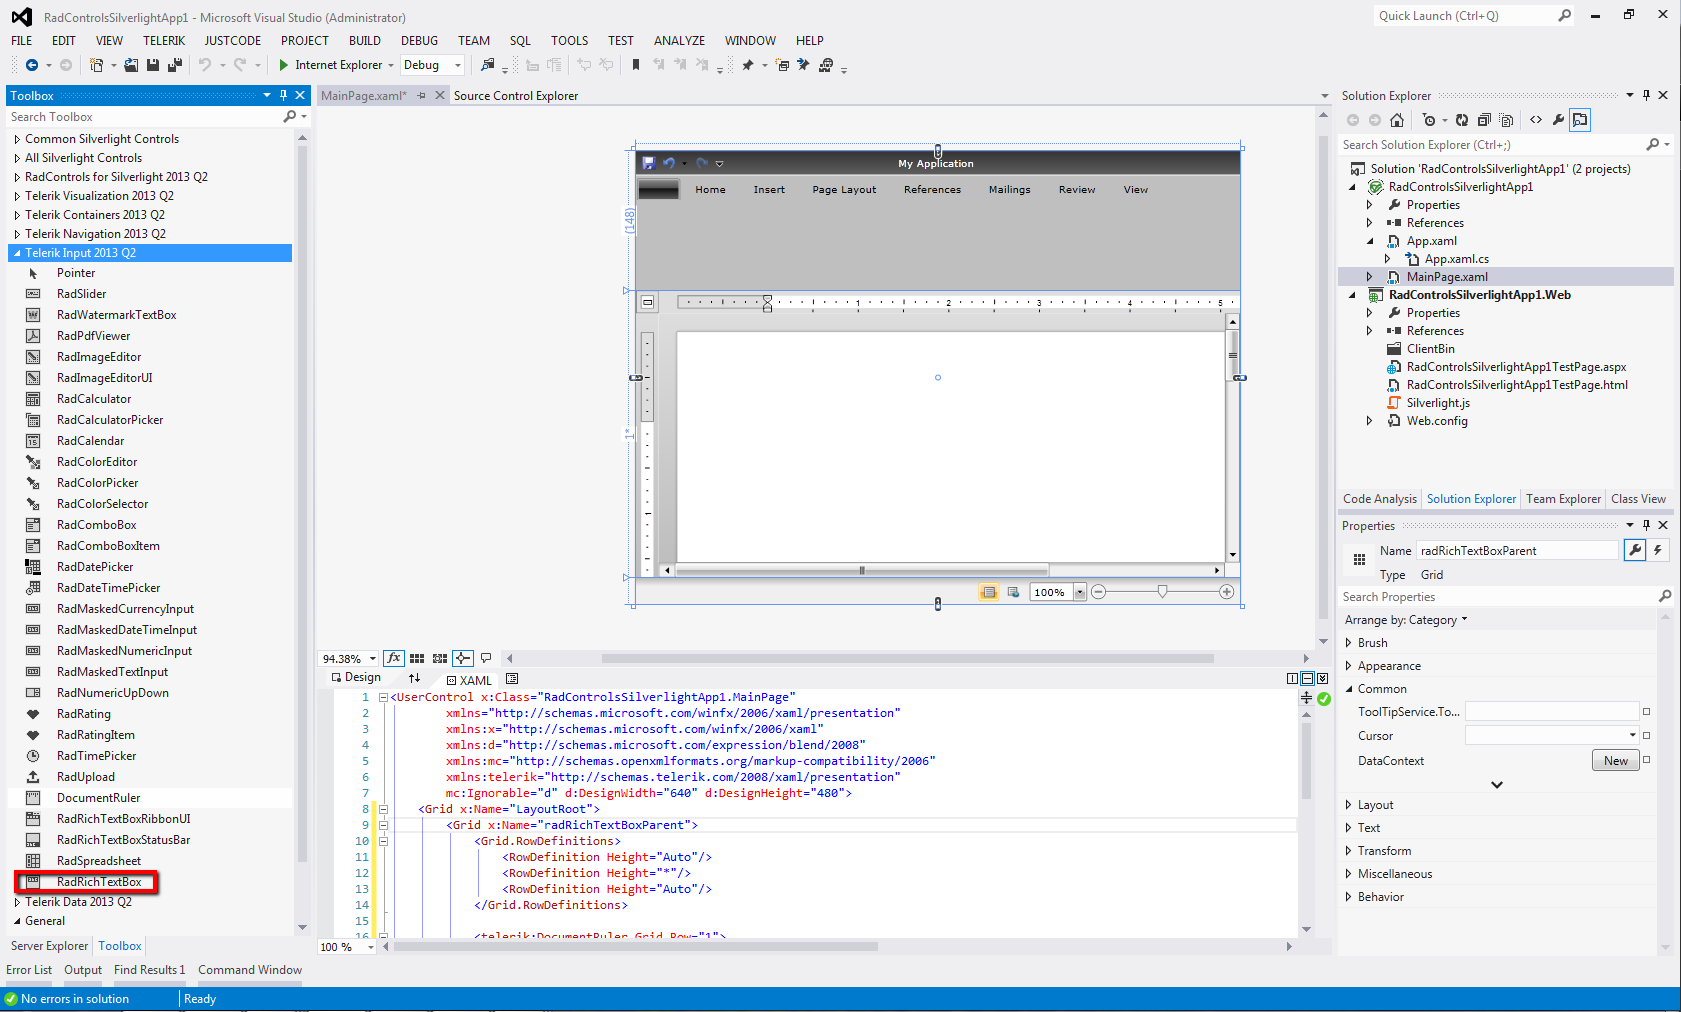Toggle the annotations display button

pyautogui.click(x=486, y=658)
